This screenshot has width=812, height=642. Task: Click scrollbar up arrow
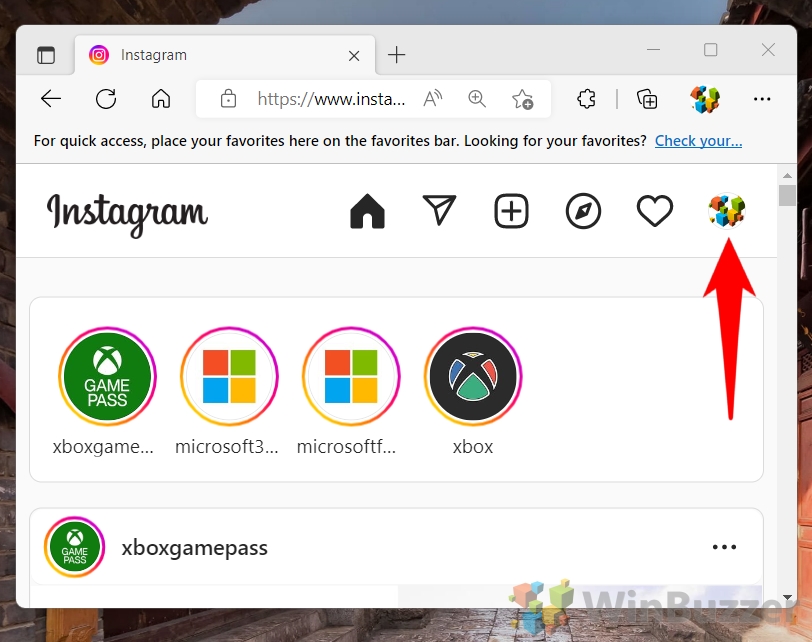[787, 176]
